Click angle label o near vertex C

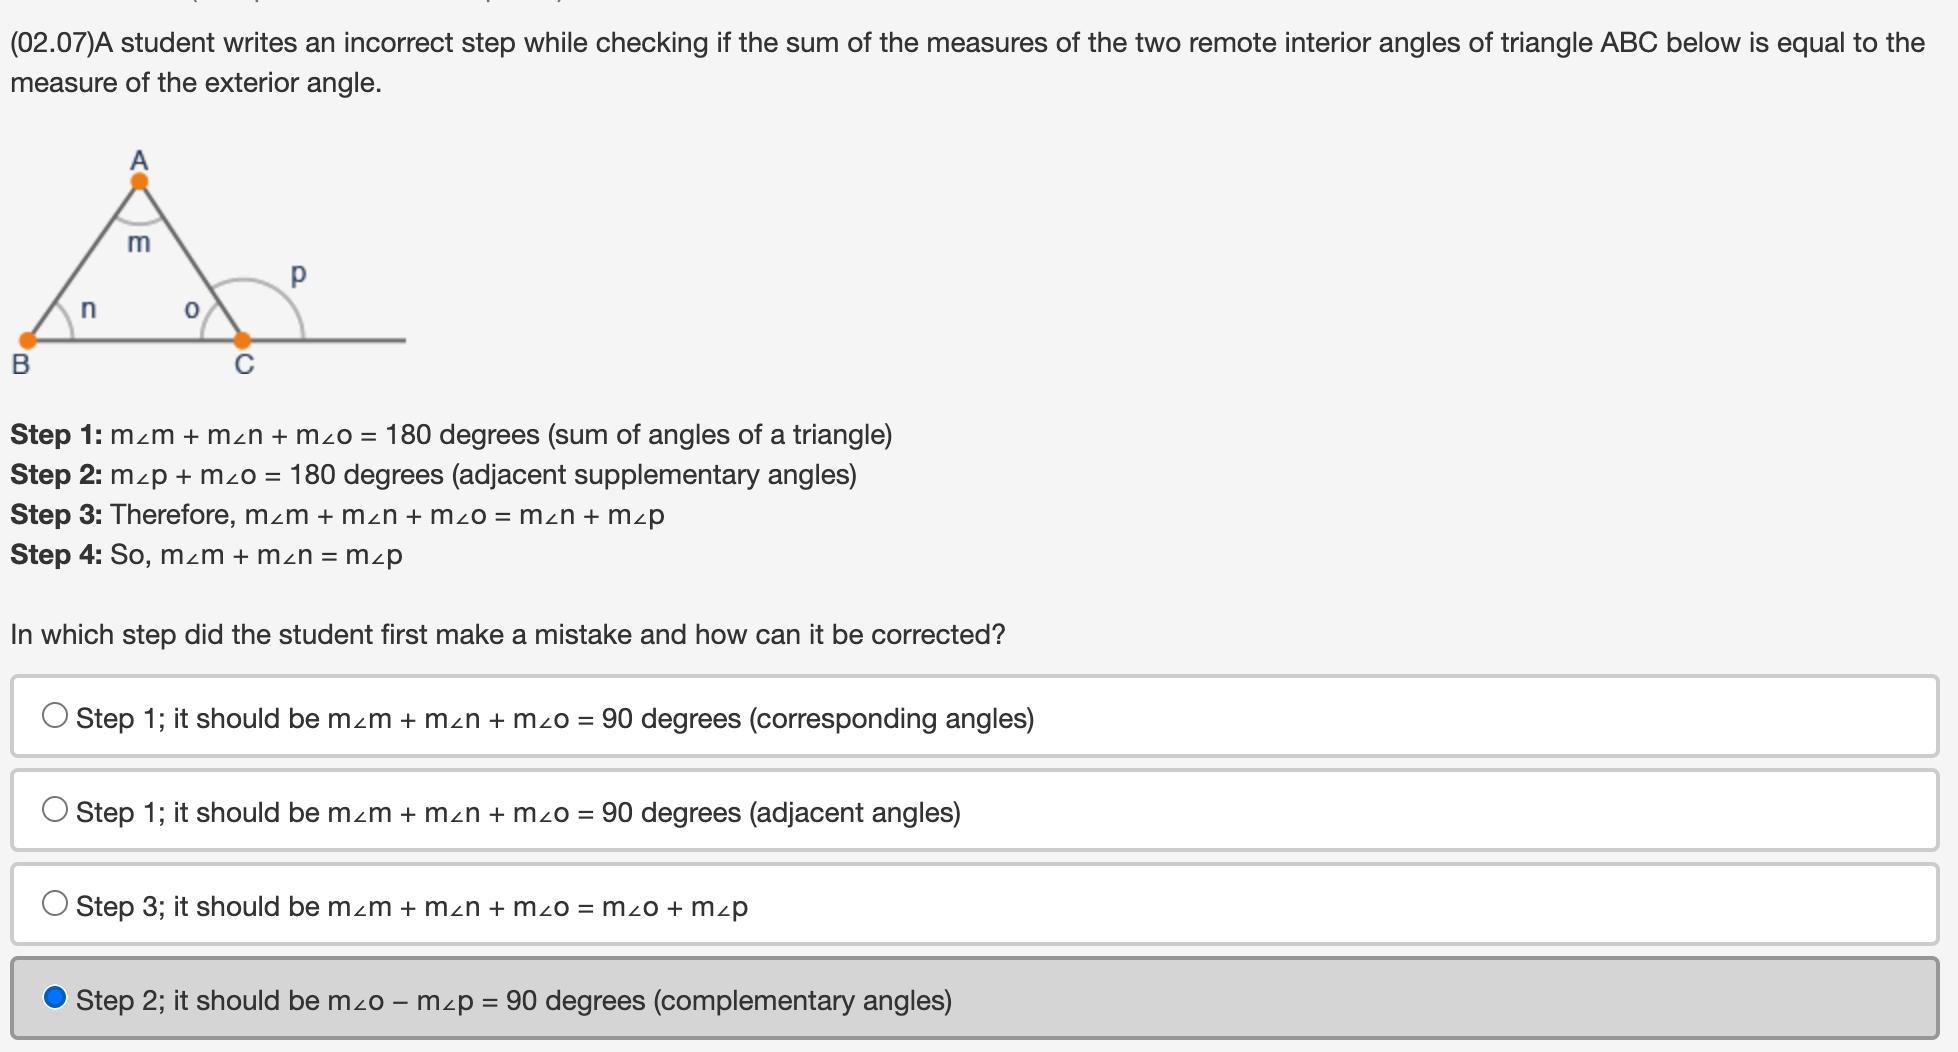pyautogui.click(x=192, y=310)
